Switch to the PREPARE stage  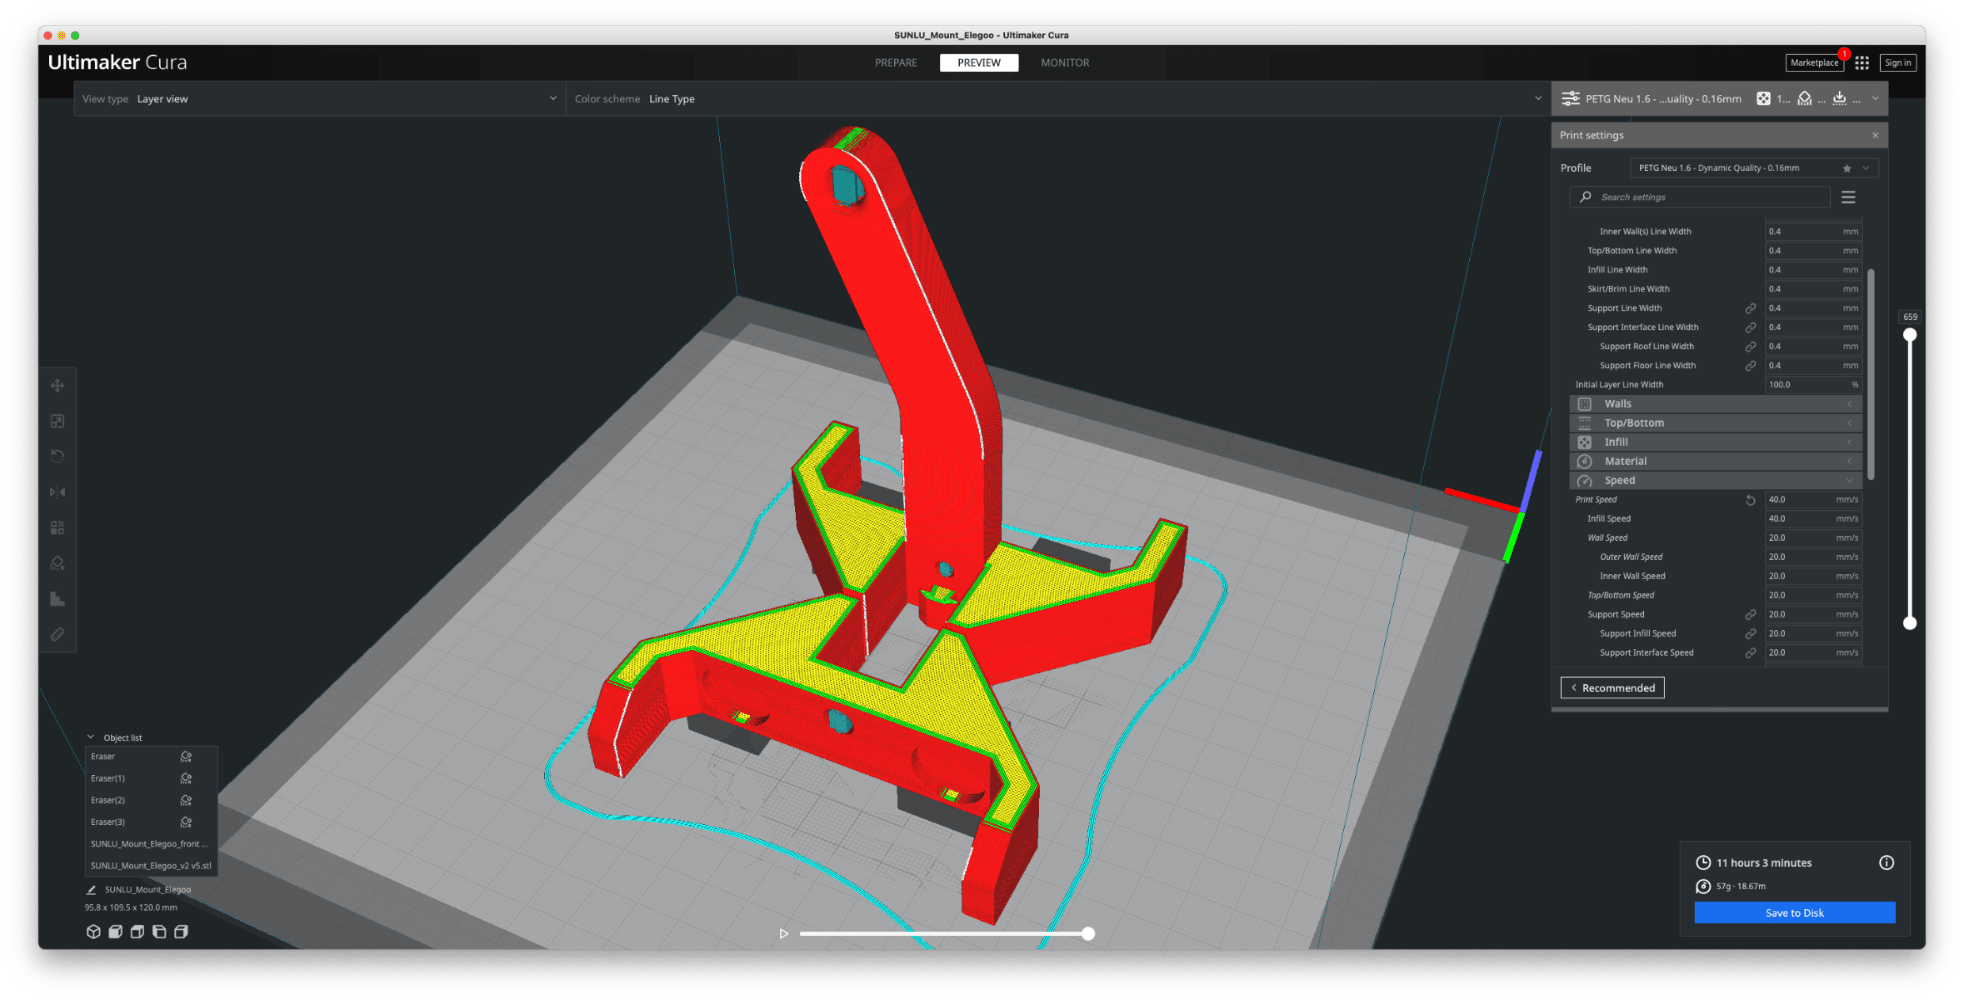pos(896,63)
